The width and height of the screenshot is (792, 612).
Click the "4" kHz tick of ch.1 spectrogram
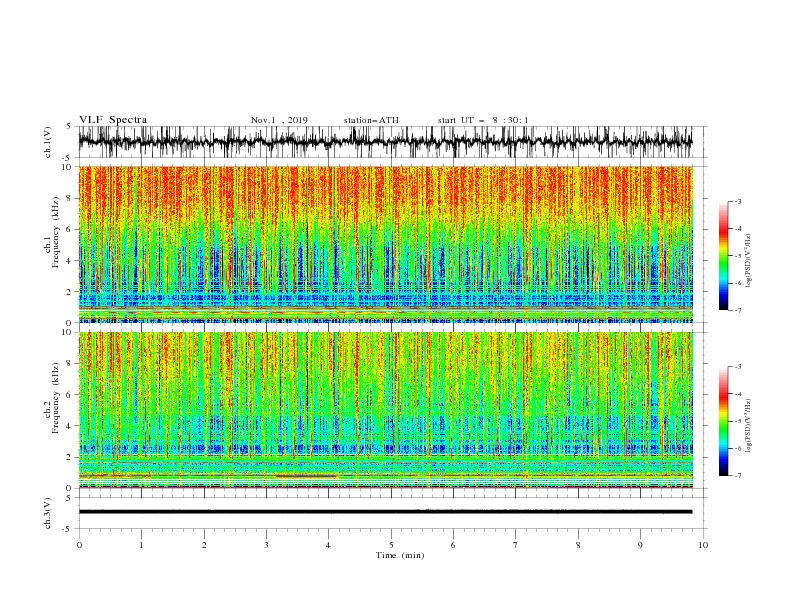click(70, 261)
